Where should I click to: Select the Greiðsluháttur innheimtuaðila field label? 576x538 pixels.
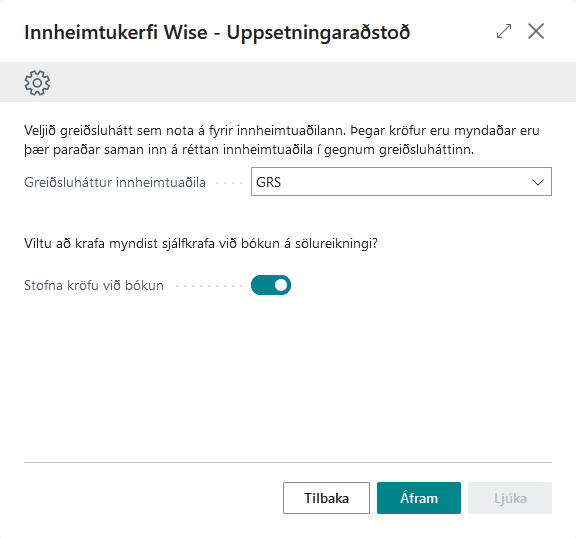[x=115, y=183]
